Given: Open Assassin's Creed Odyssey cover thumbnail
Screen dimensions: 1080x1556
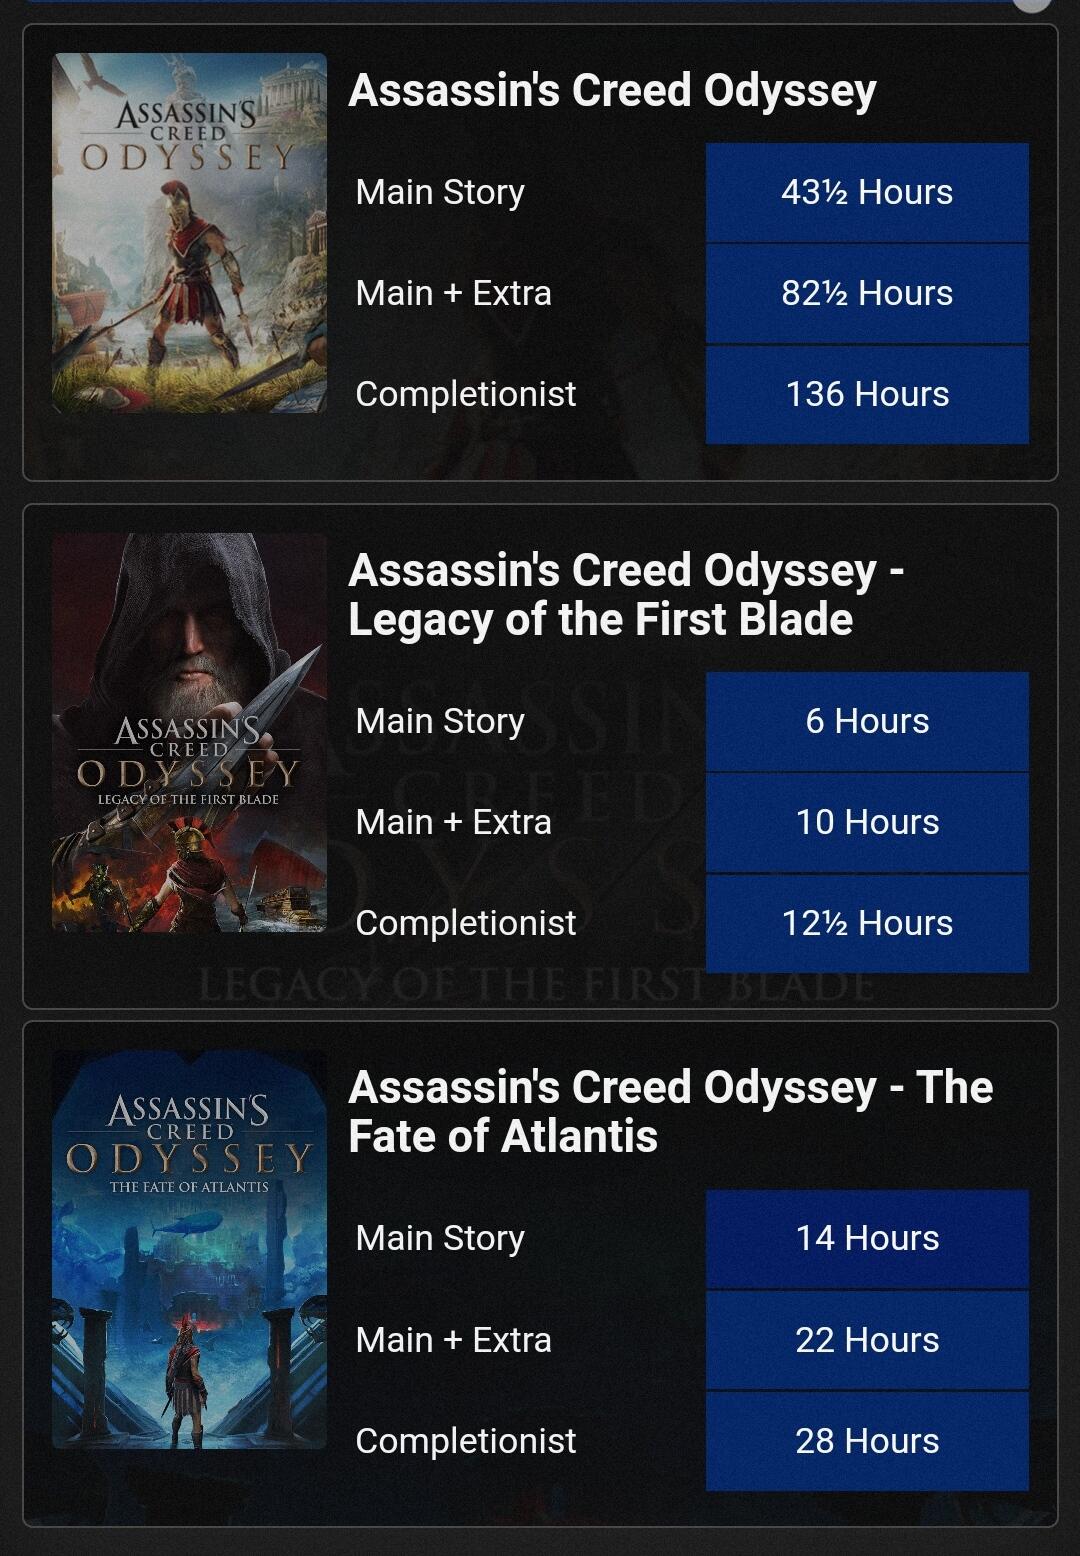Looking at the screenshot, I should pos(189,233).
